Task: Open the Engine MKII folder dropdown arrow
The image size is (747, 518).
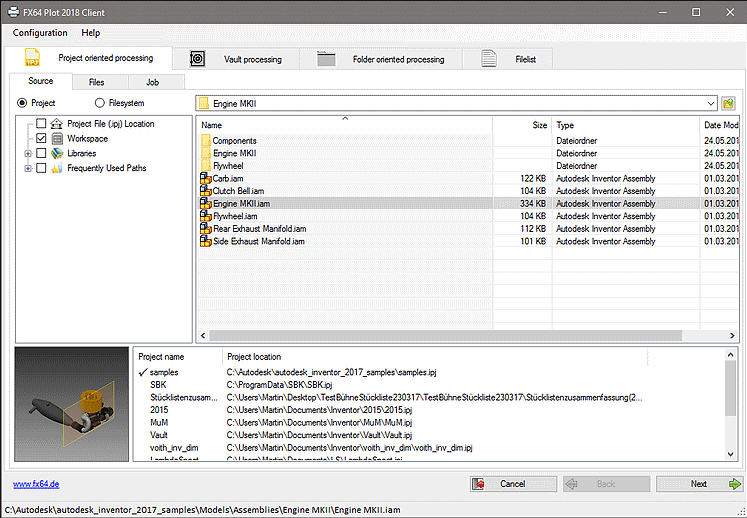Action: (x=710, y=103)
